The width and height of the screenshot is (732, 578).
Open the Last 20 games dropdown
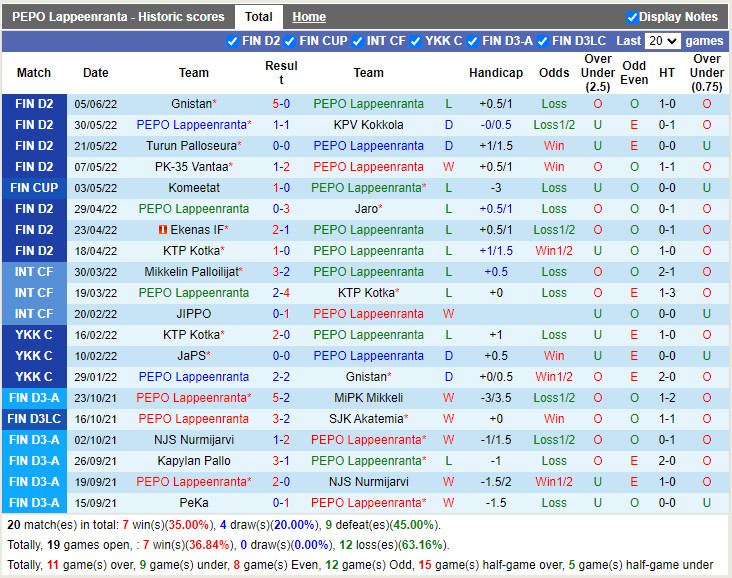(x=663, y=41)
